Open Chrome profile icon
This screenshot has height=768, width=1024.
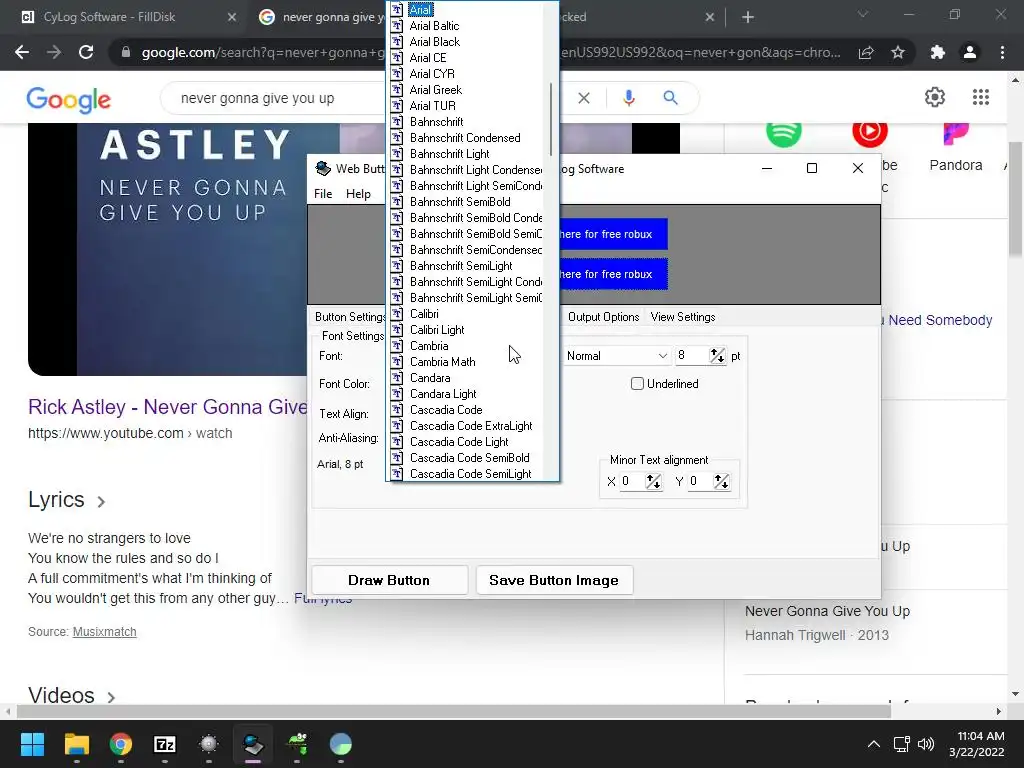point(970,52)
